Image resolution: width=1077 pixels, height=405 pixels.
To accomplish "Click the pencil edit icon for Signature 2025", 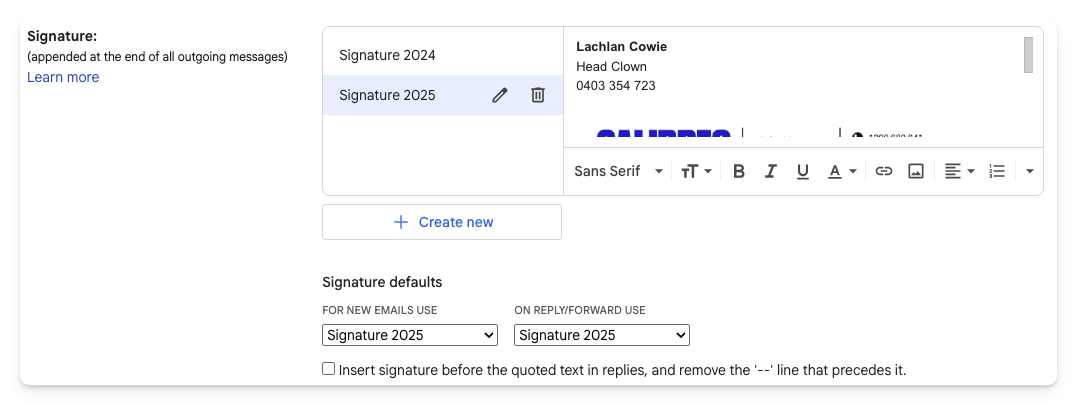I will pyautogui.click(x=500, y=95).
